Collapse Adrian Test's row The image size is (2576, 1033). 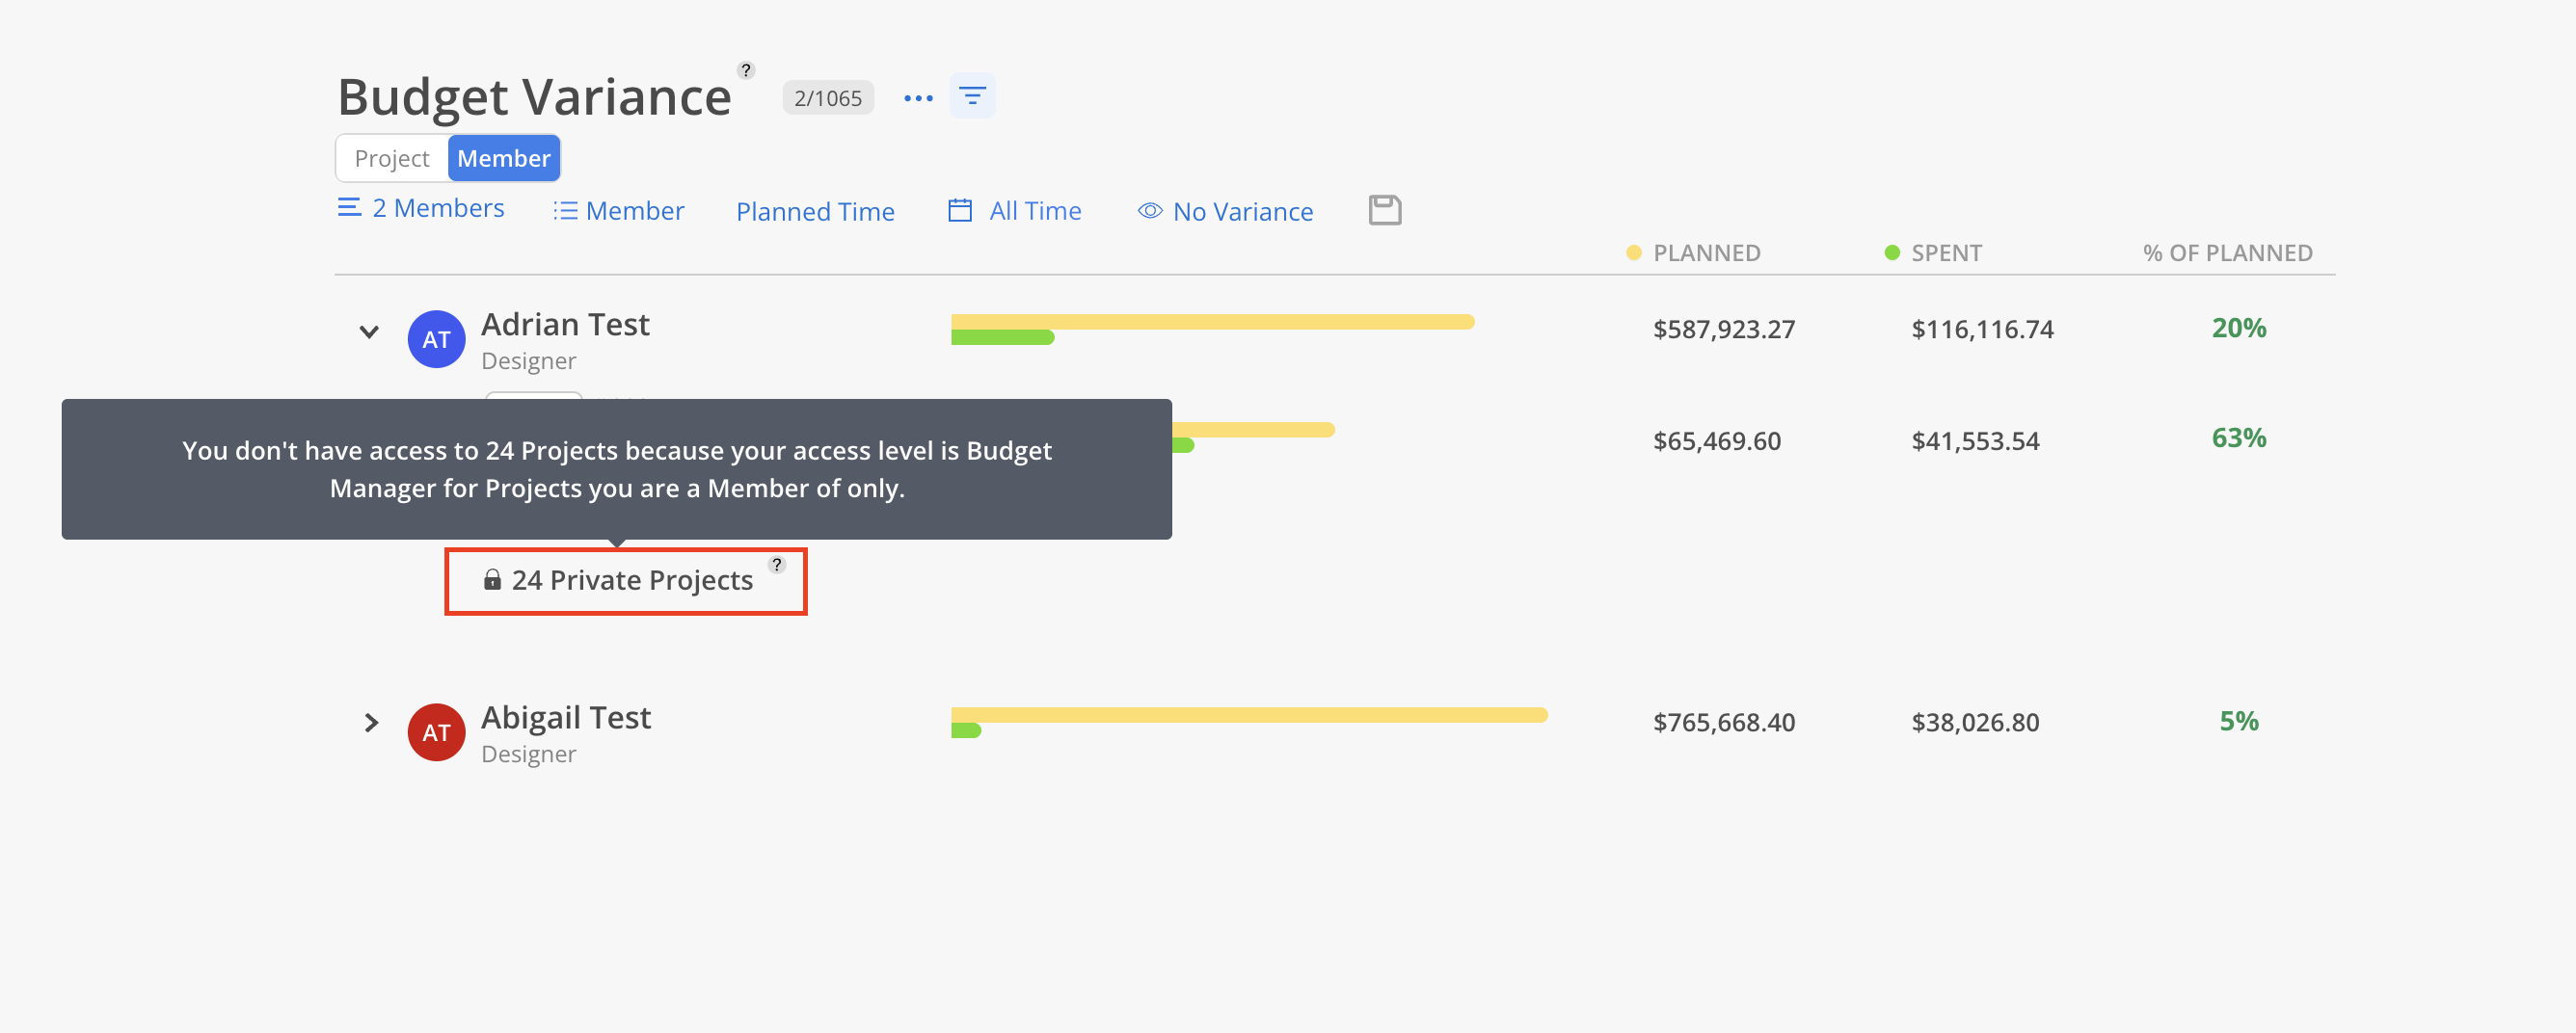369,332
